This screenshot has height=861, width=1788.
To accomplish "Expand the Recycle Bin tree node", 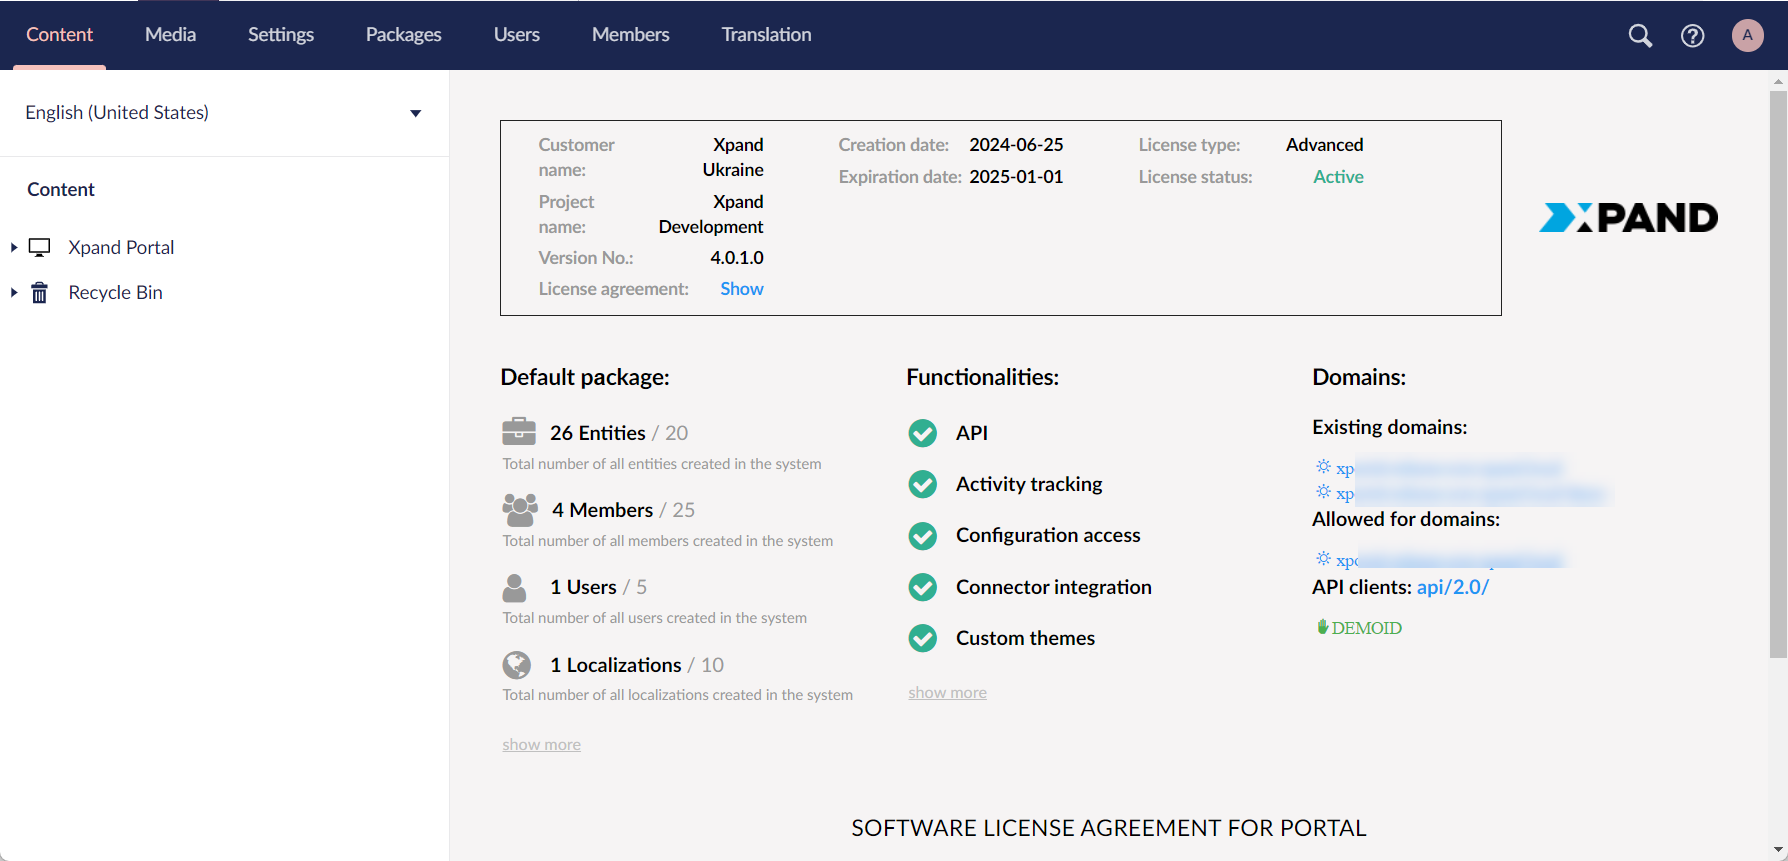I will (14, 292).
